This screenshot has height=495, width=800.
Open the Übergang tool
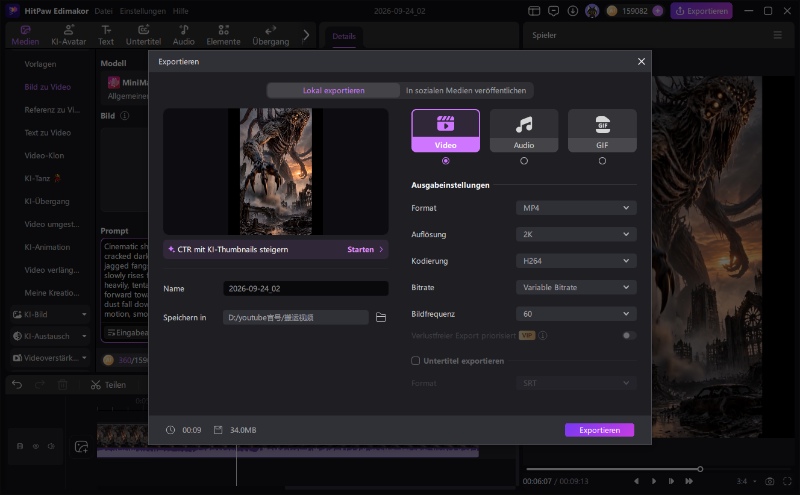point(270,35)
